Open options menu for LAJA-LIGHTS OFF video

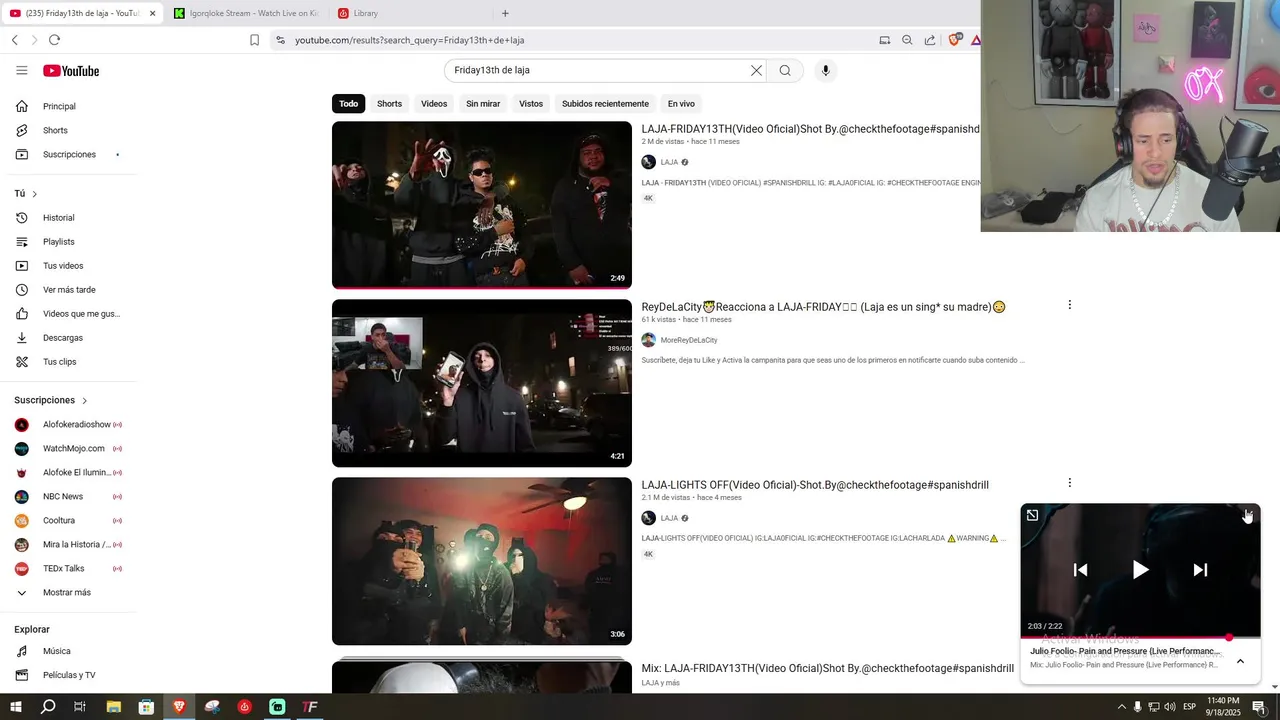click(1069, 483)
